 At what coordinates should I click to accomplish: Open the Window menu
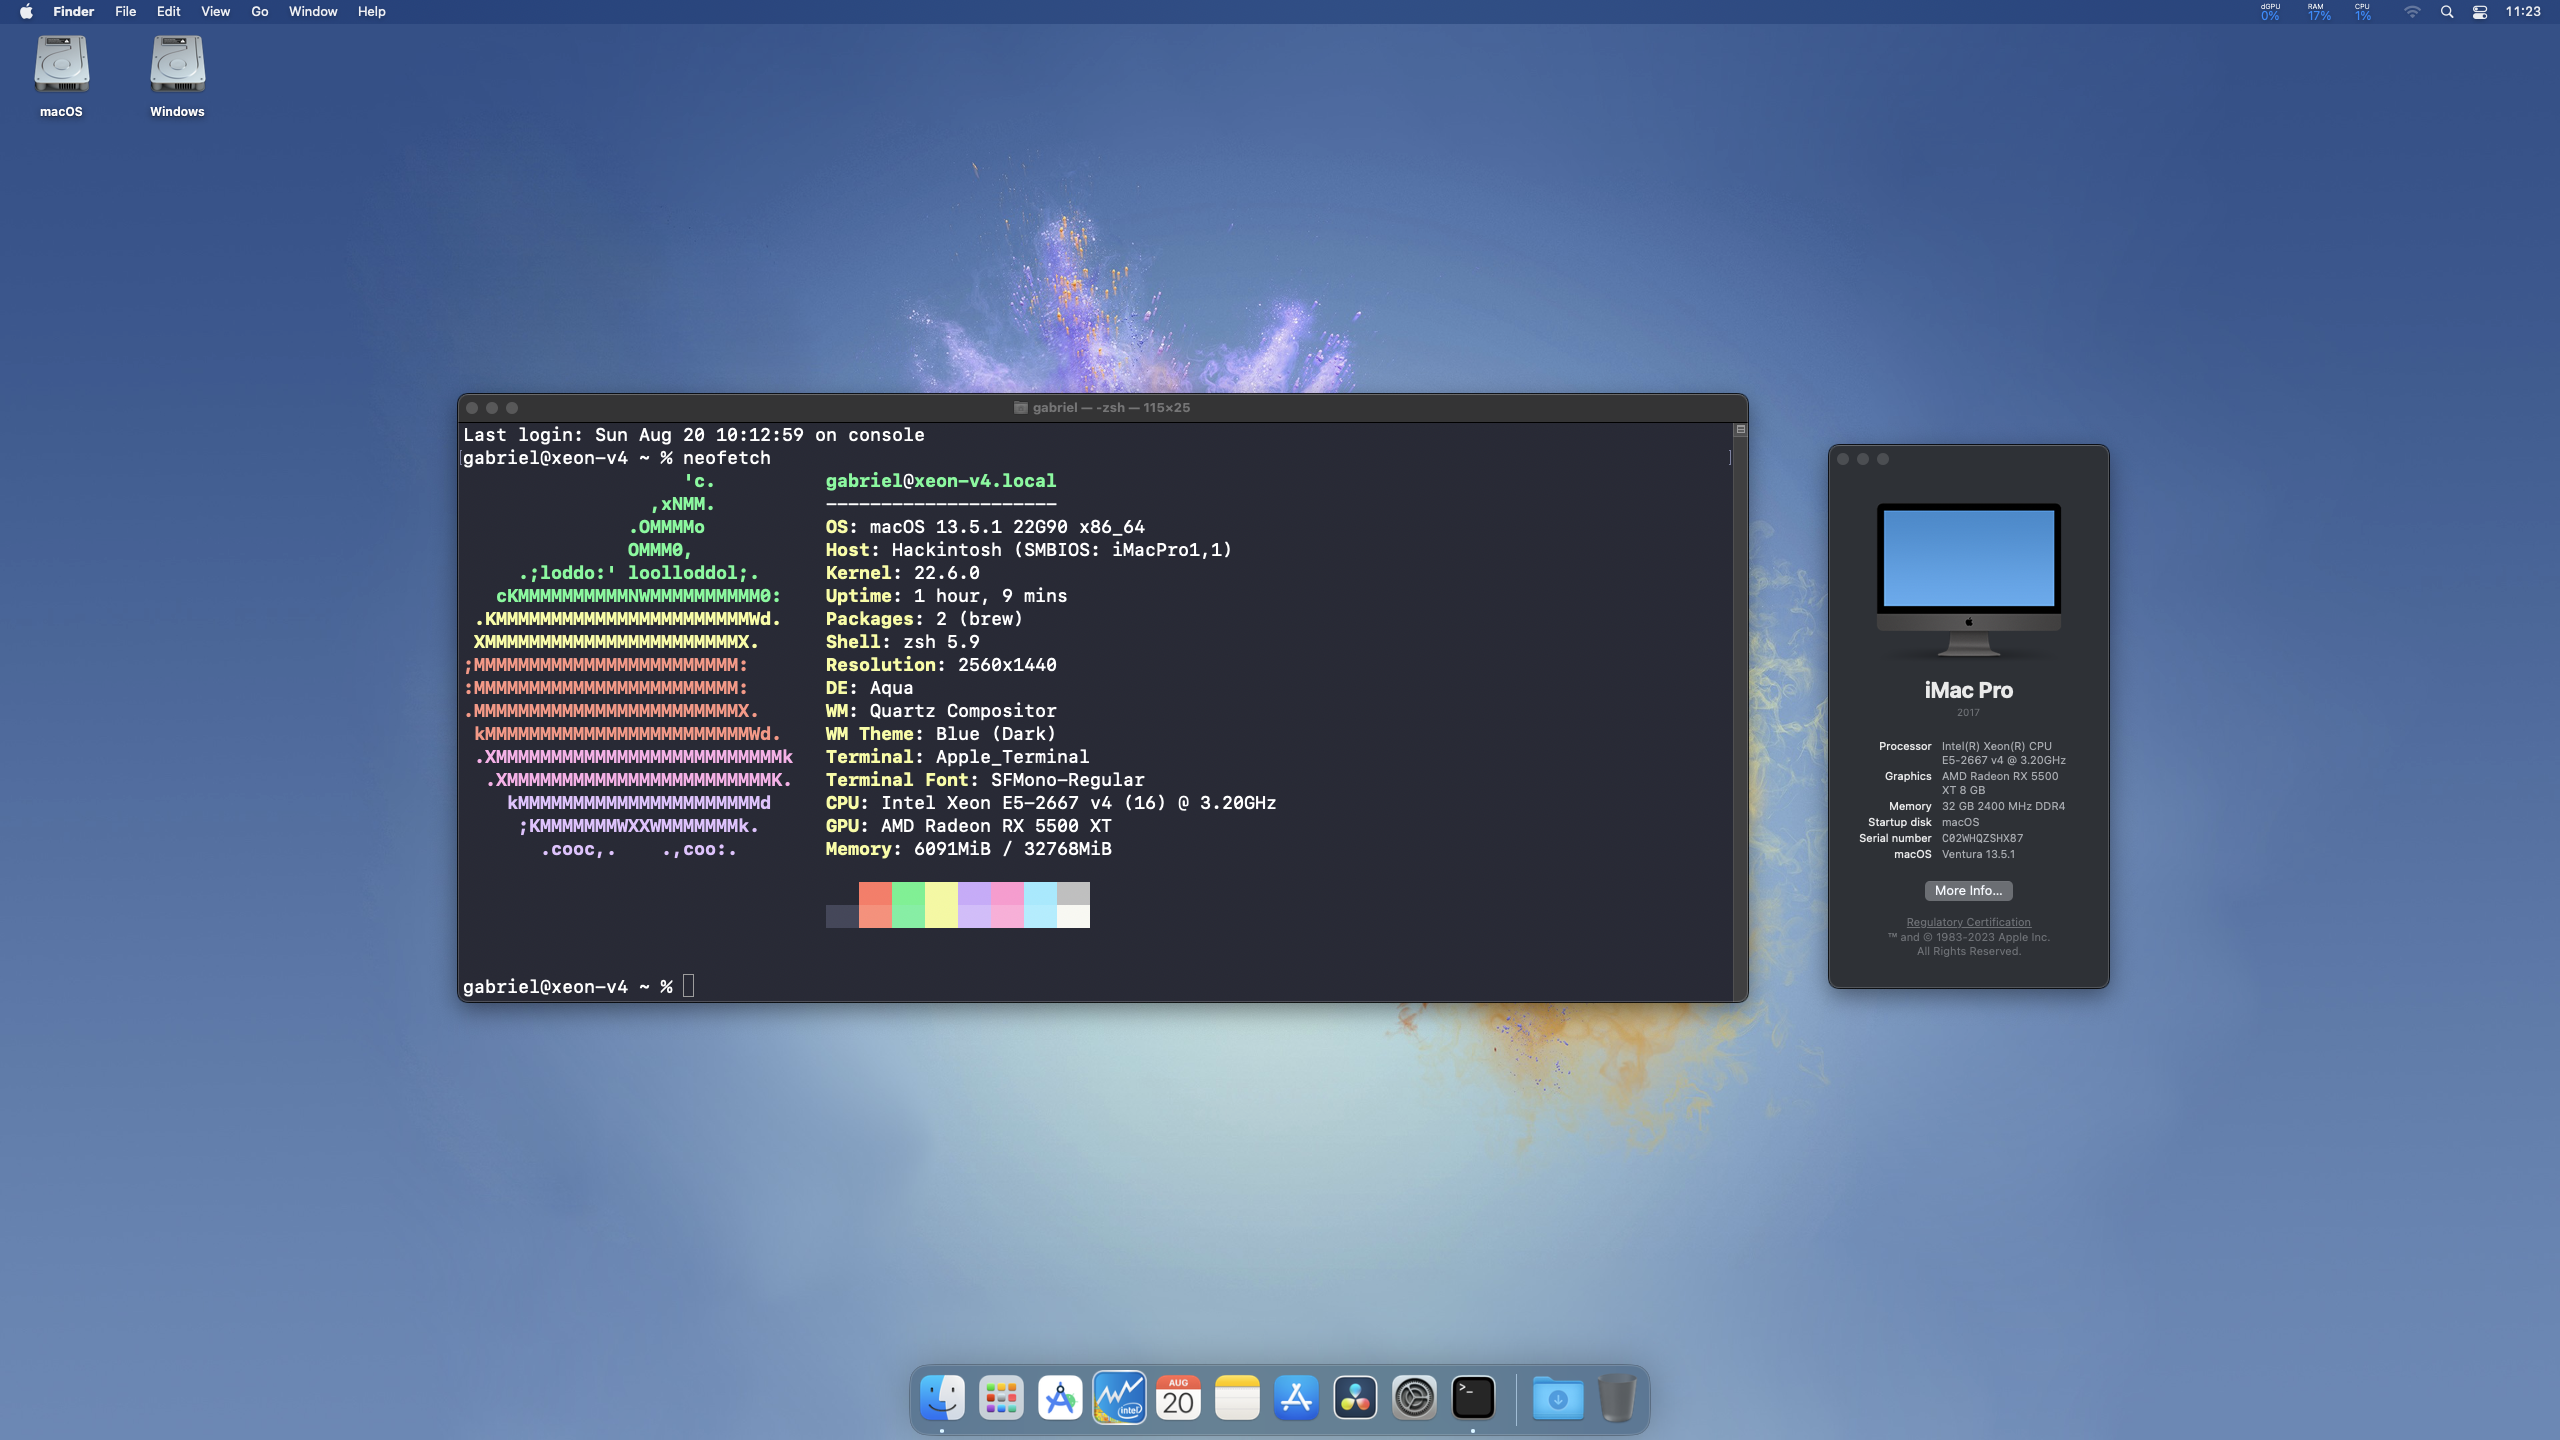[x=312, y=12]
